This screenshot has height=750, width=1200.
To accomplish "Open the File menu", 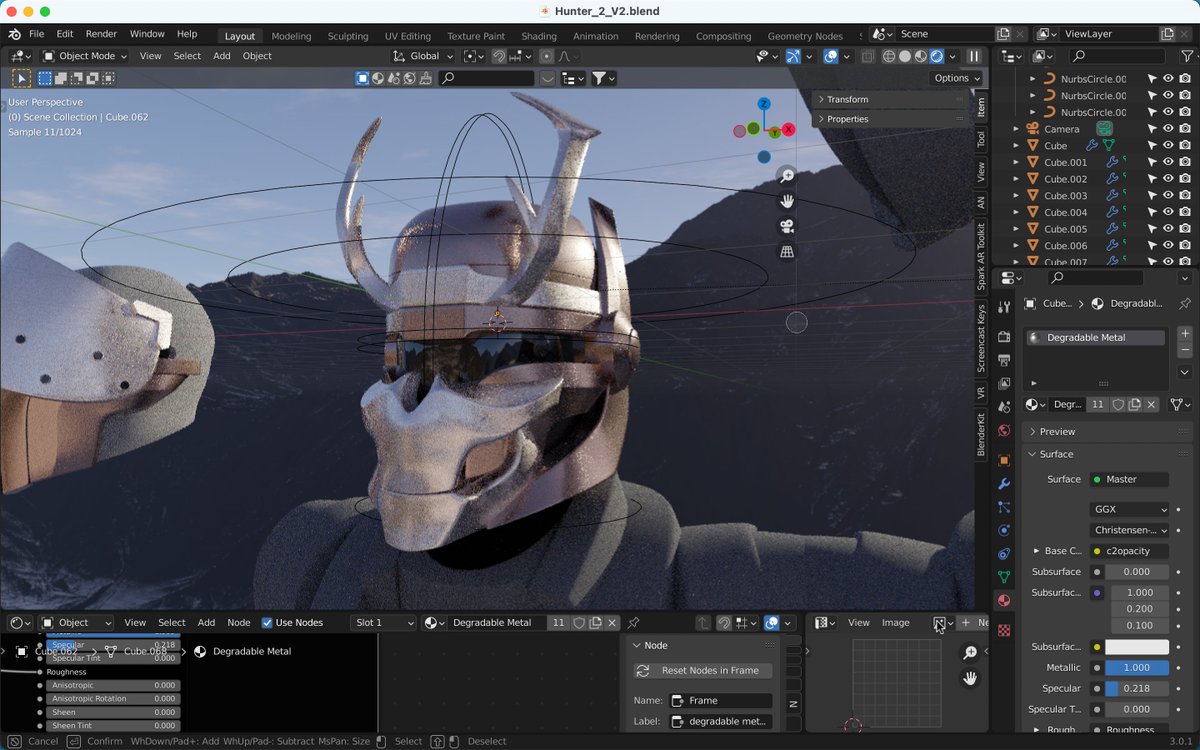I will 37,34.
